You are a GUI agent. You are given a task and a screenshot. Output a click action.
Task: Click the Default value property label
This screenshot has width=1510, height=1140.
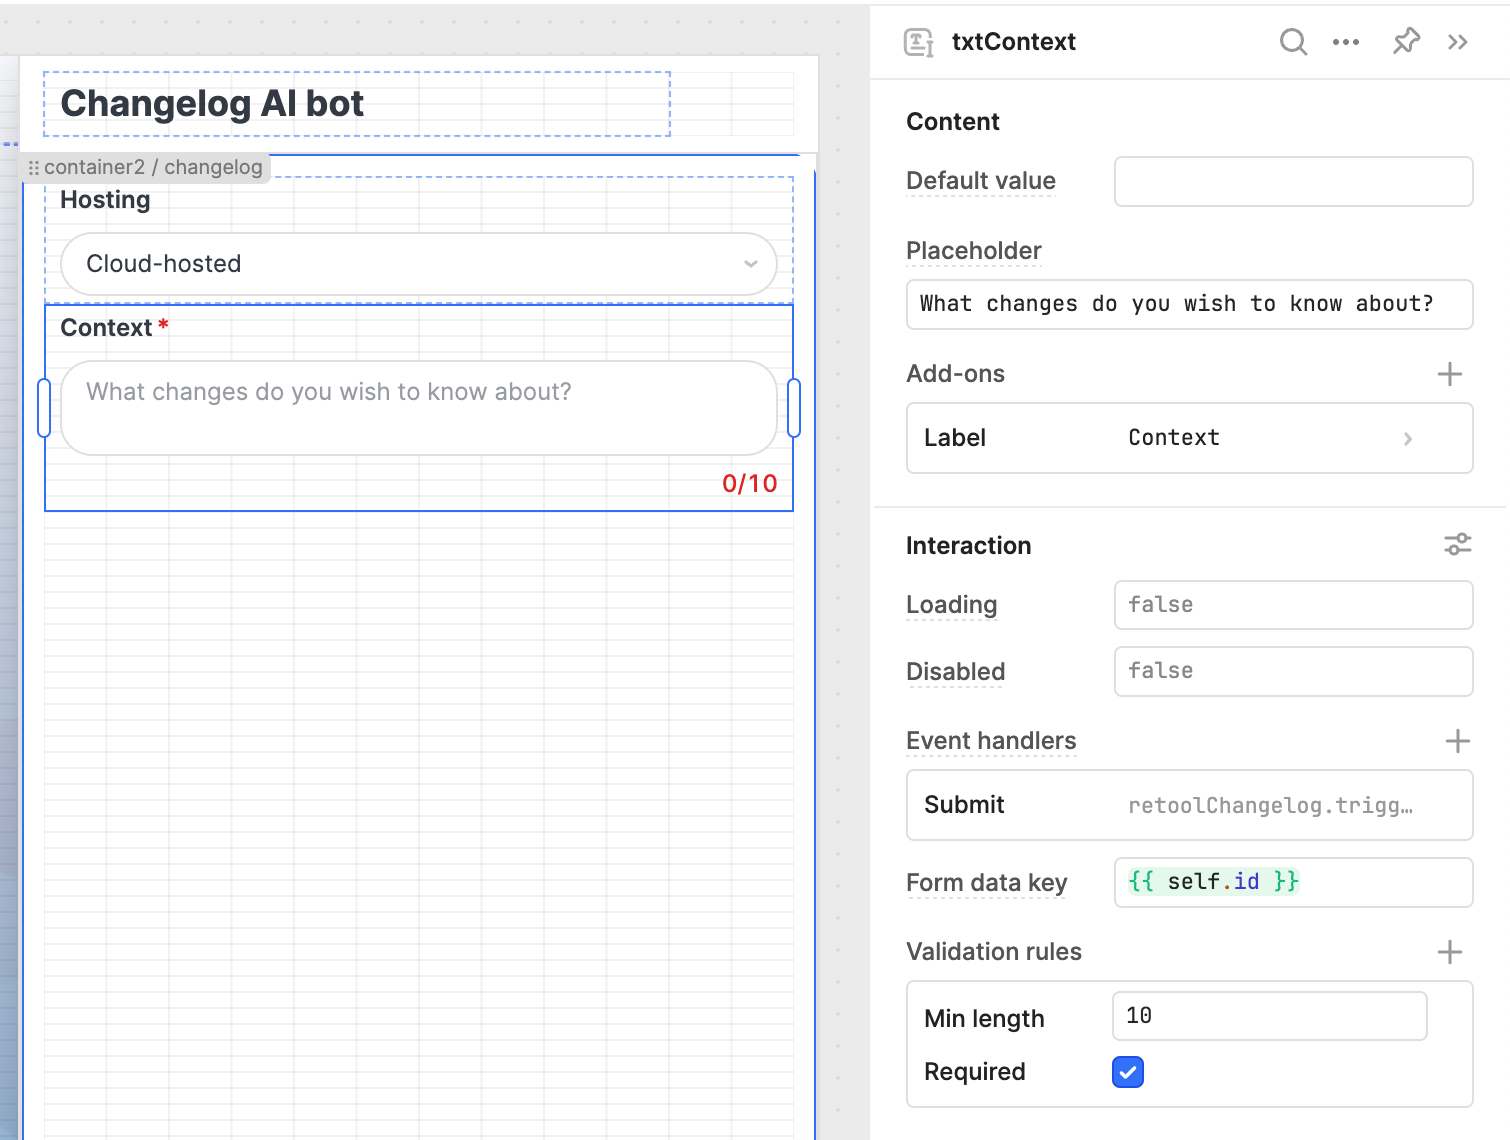point(980,181)
